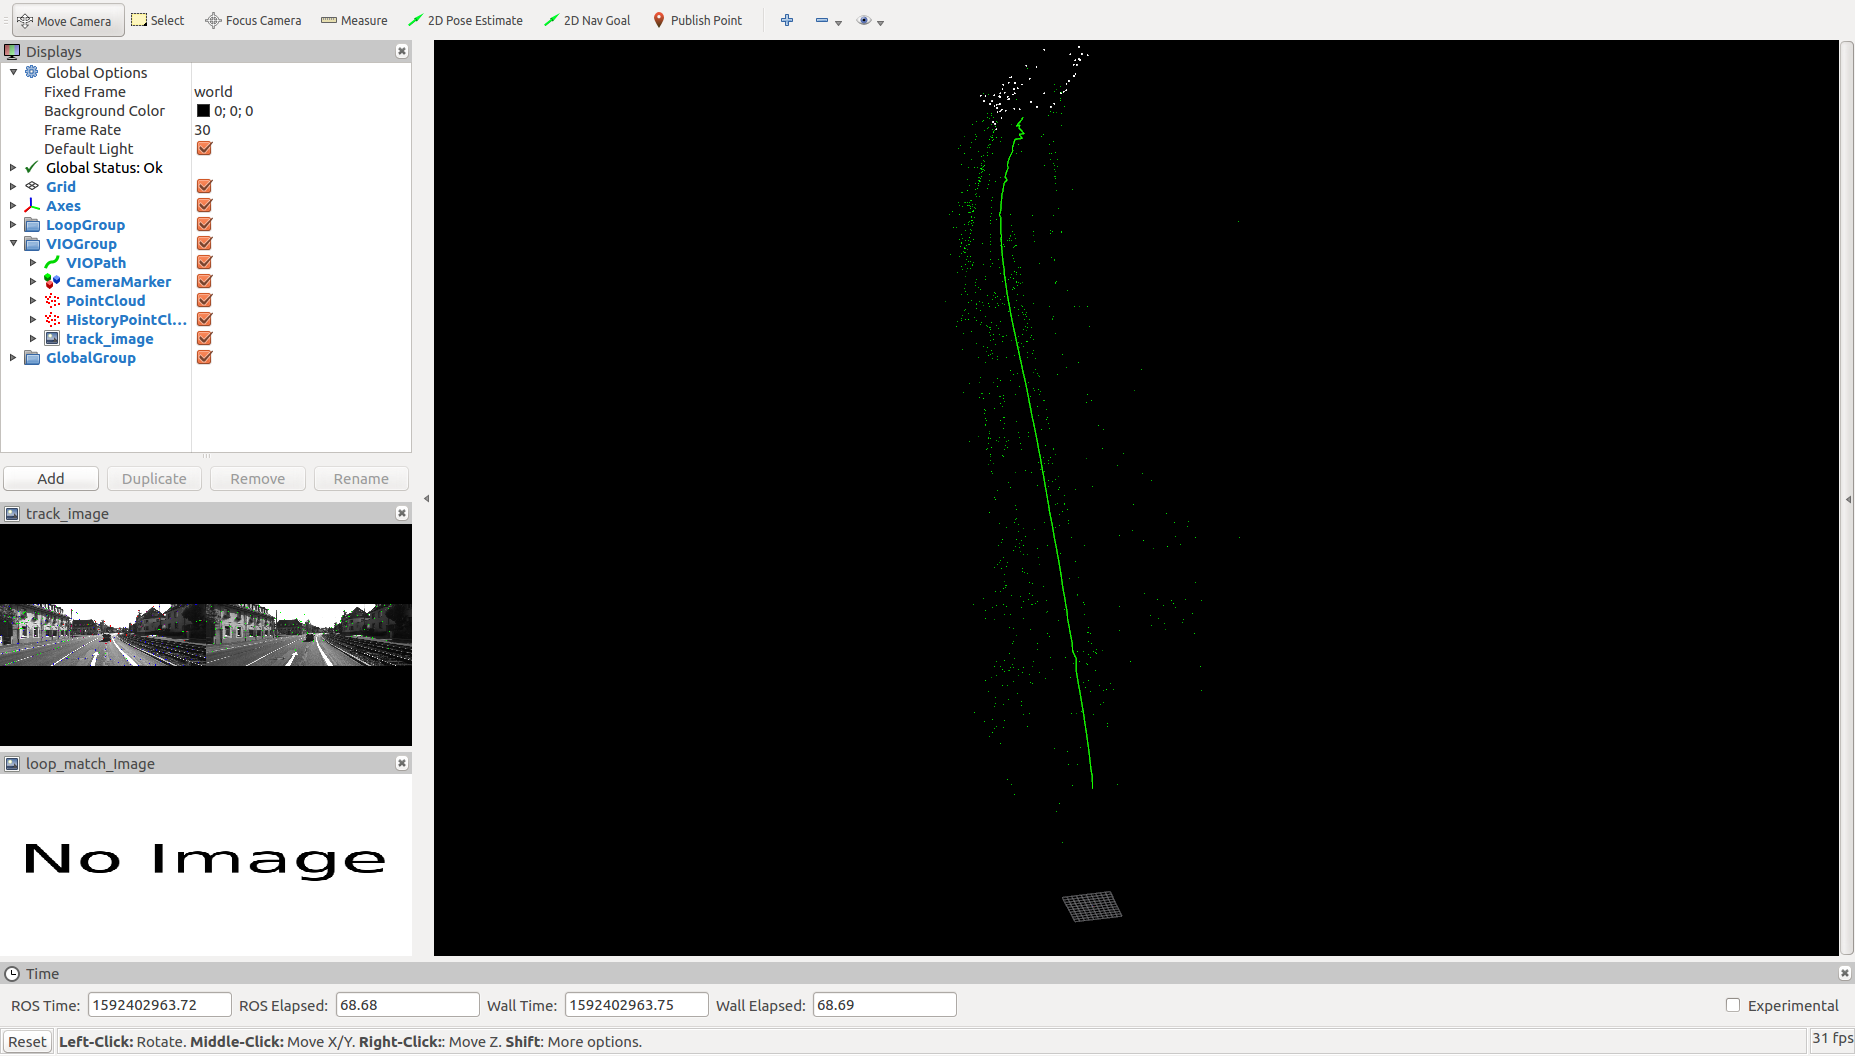Close the Time panel
This screenshot has width=1855, height=1056.
(x=1845, y=973)
